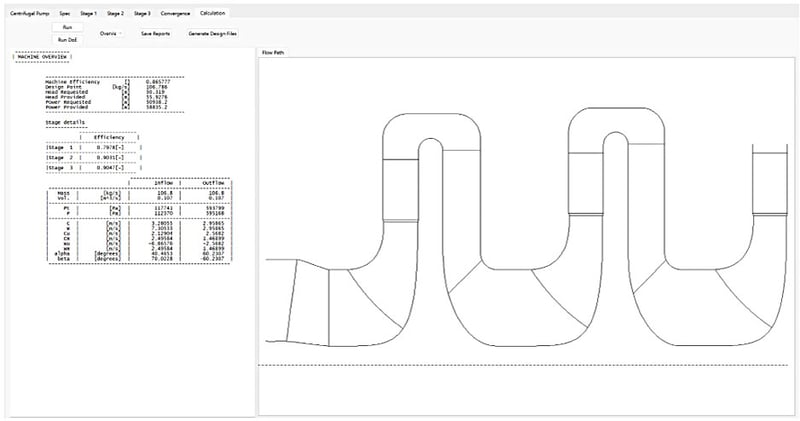Viewport: 800px width, 421px height.
Task: Click the Outflow column header
Action: [212, 183]
